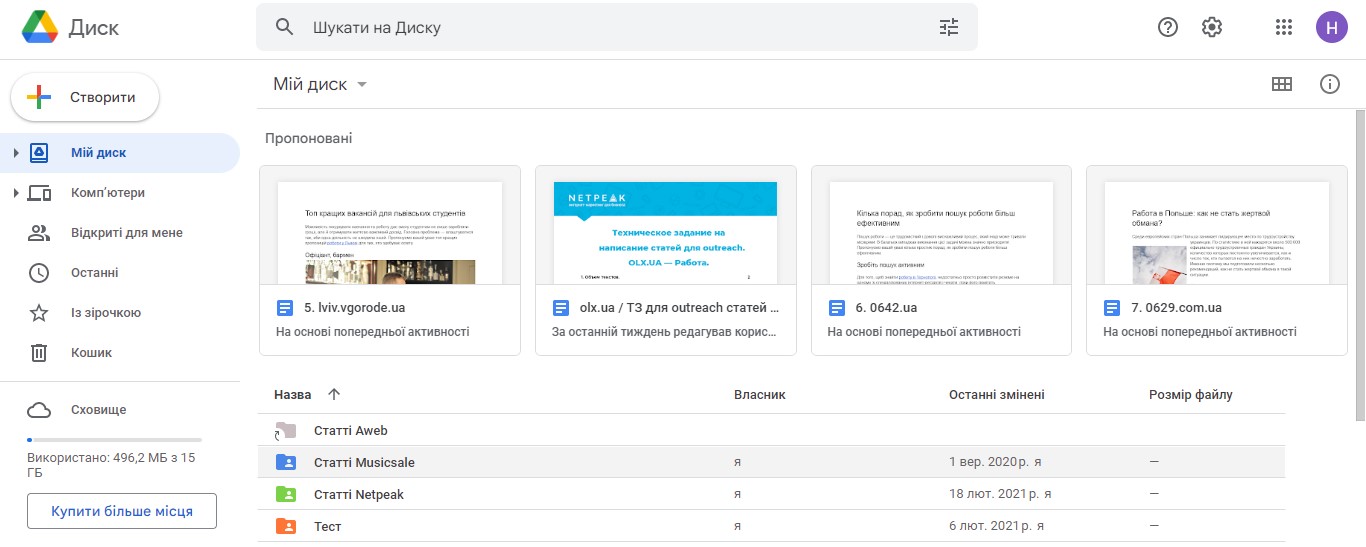Image resolution: width=1366 pixels, height=547 pixels.
Task: Click the doc icon of 6. 0642.ua
Action: point(837,308)
